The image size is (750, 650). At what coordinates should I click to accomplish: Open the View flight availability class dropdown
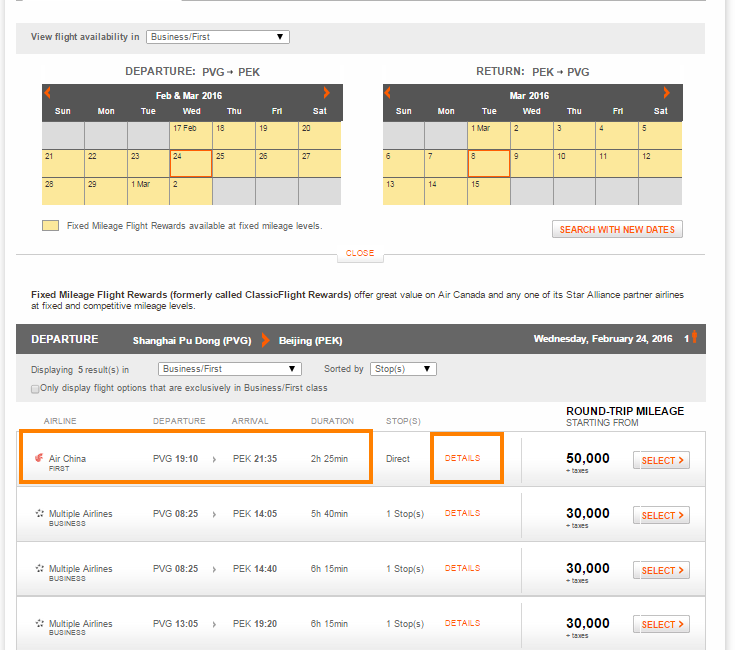[217, 37]
